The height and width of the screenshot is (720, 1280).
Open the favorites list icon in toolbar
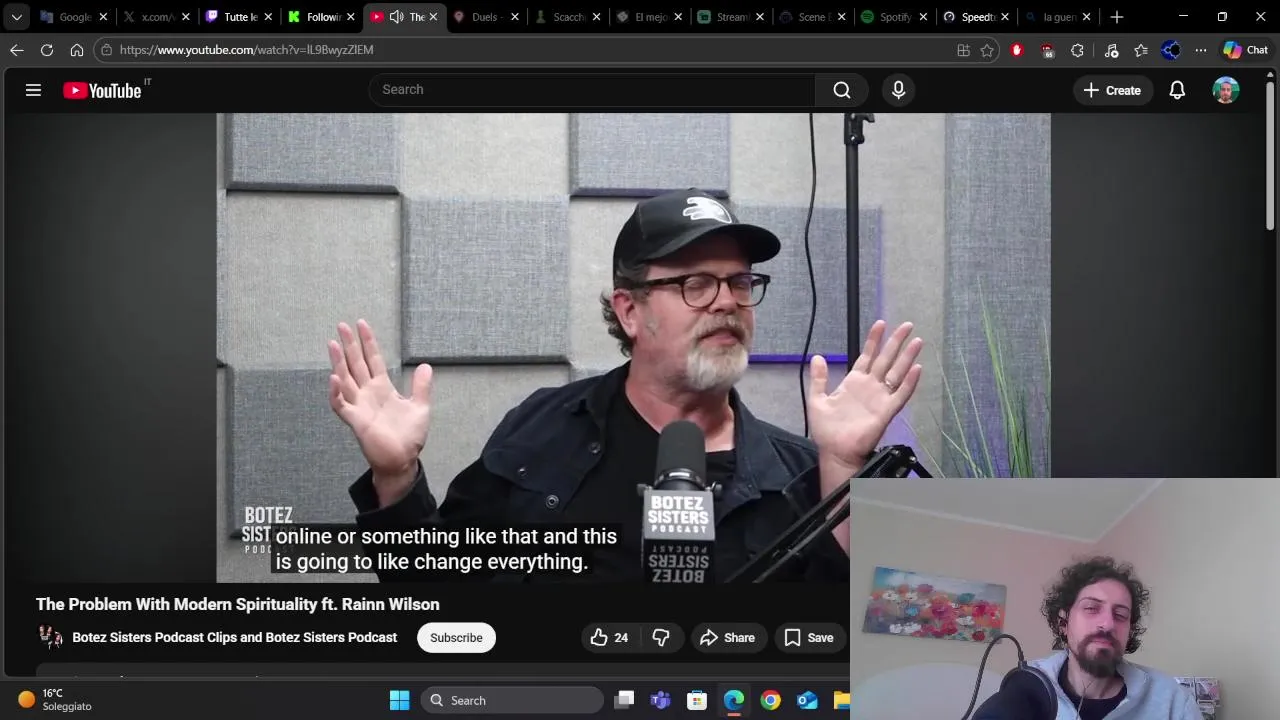pyautogui.click(x=1141, y=50)
